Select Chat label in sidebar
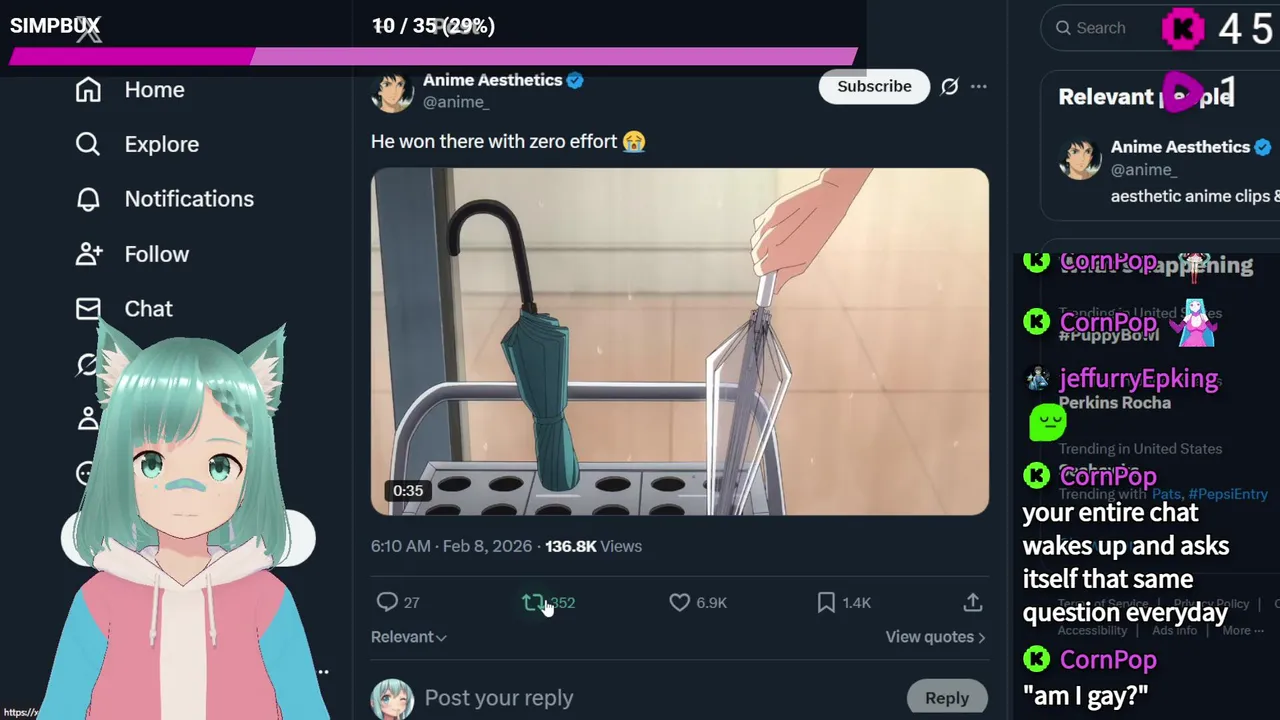 coord(149,309)
